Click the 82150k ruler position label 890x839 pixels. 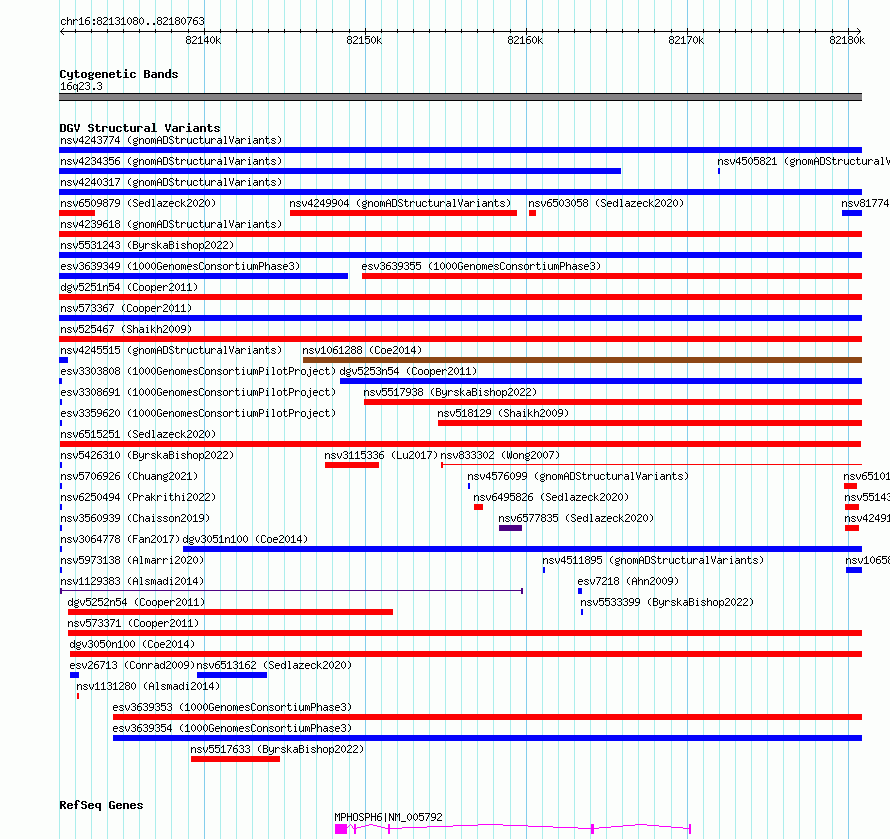tap(364, 40)
